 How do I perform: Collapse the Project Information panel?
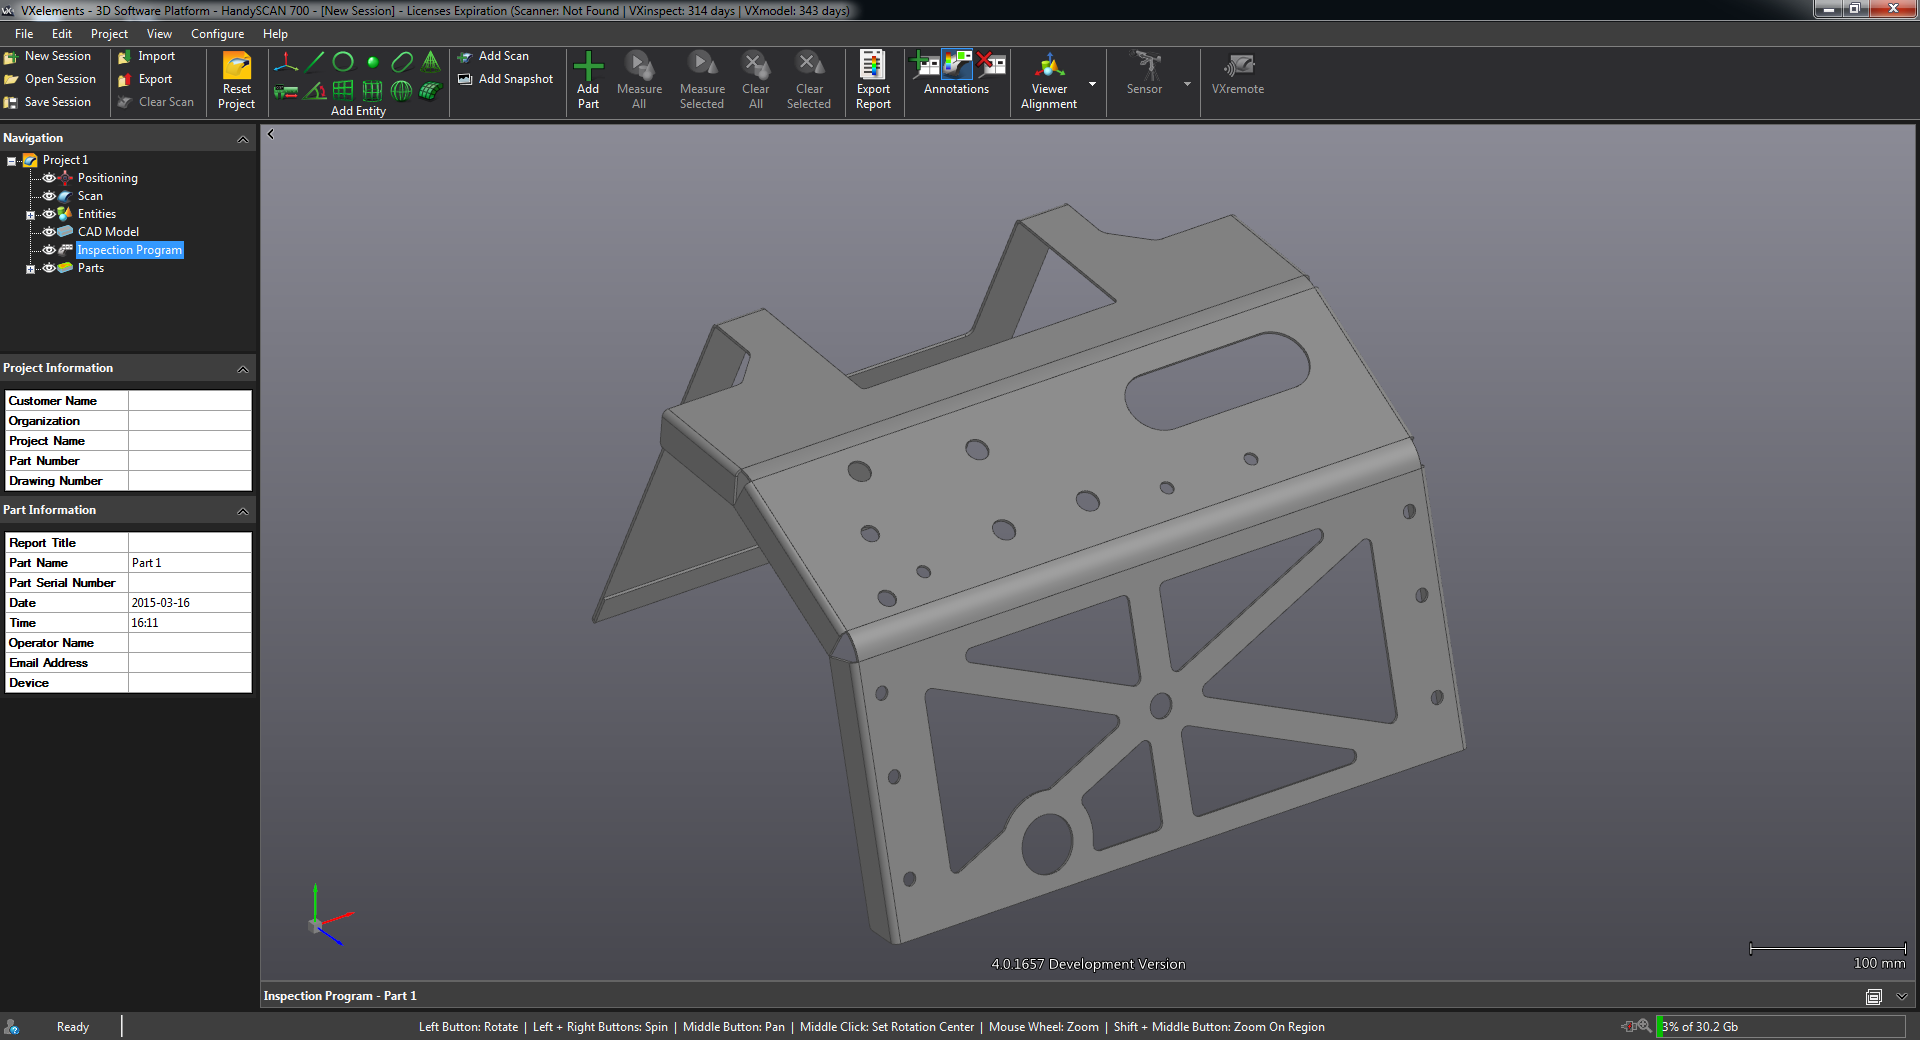click(243, 369)
